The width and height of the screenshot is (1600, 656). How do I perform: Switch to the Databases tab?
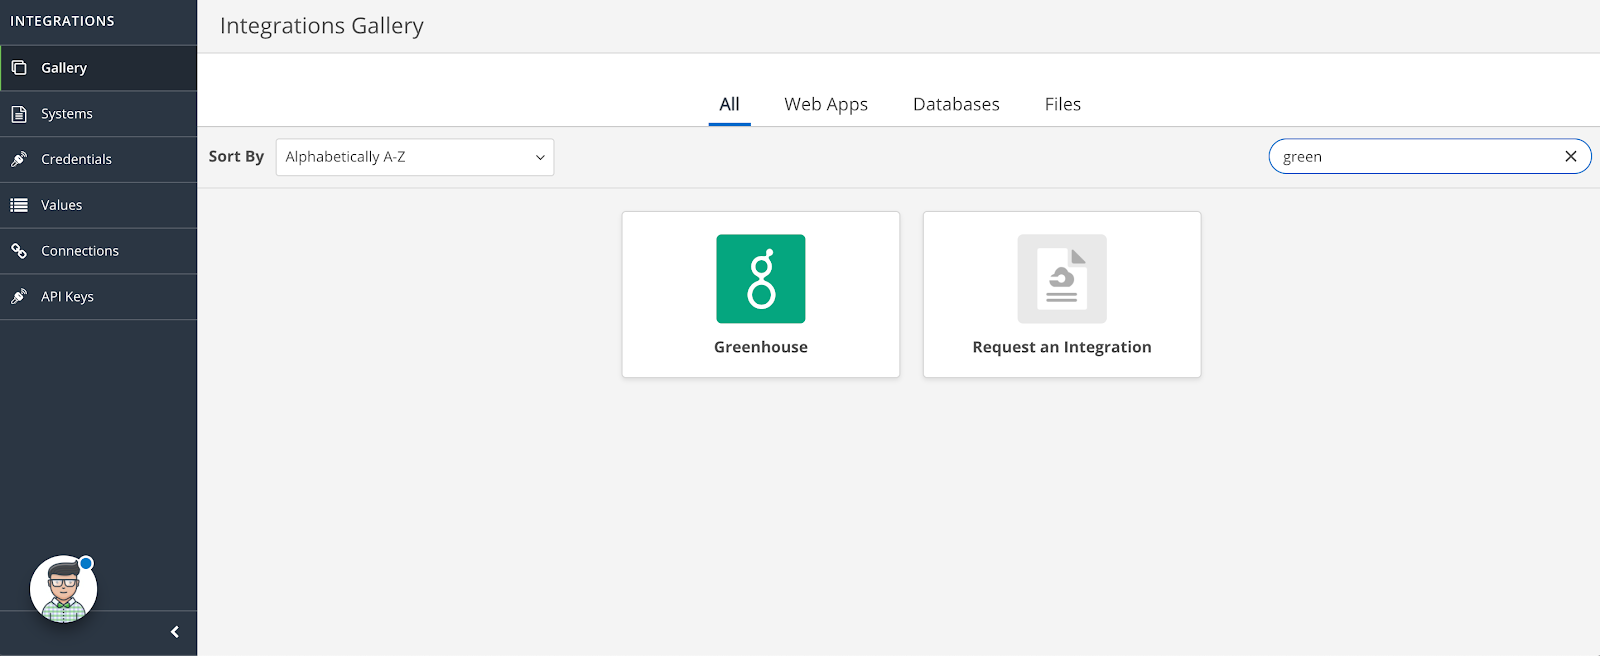[x=956, y=104]
